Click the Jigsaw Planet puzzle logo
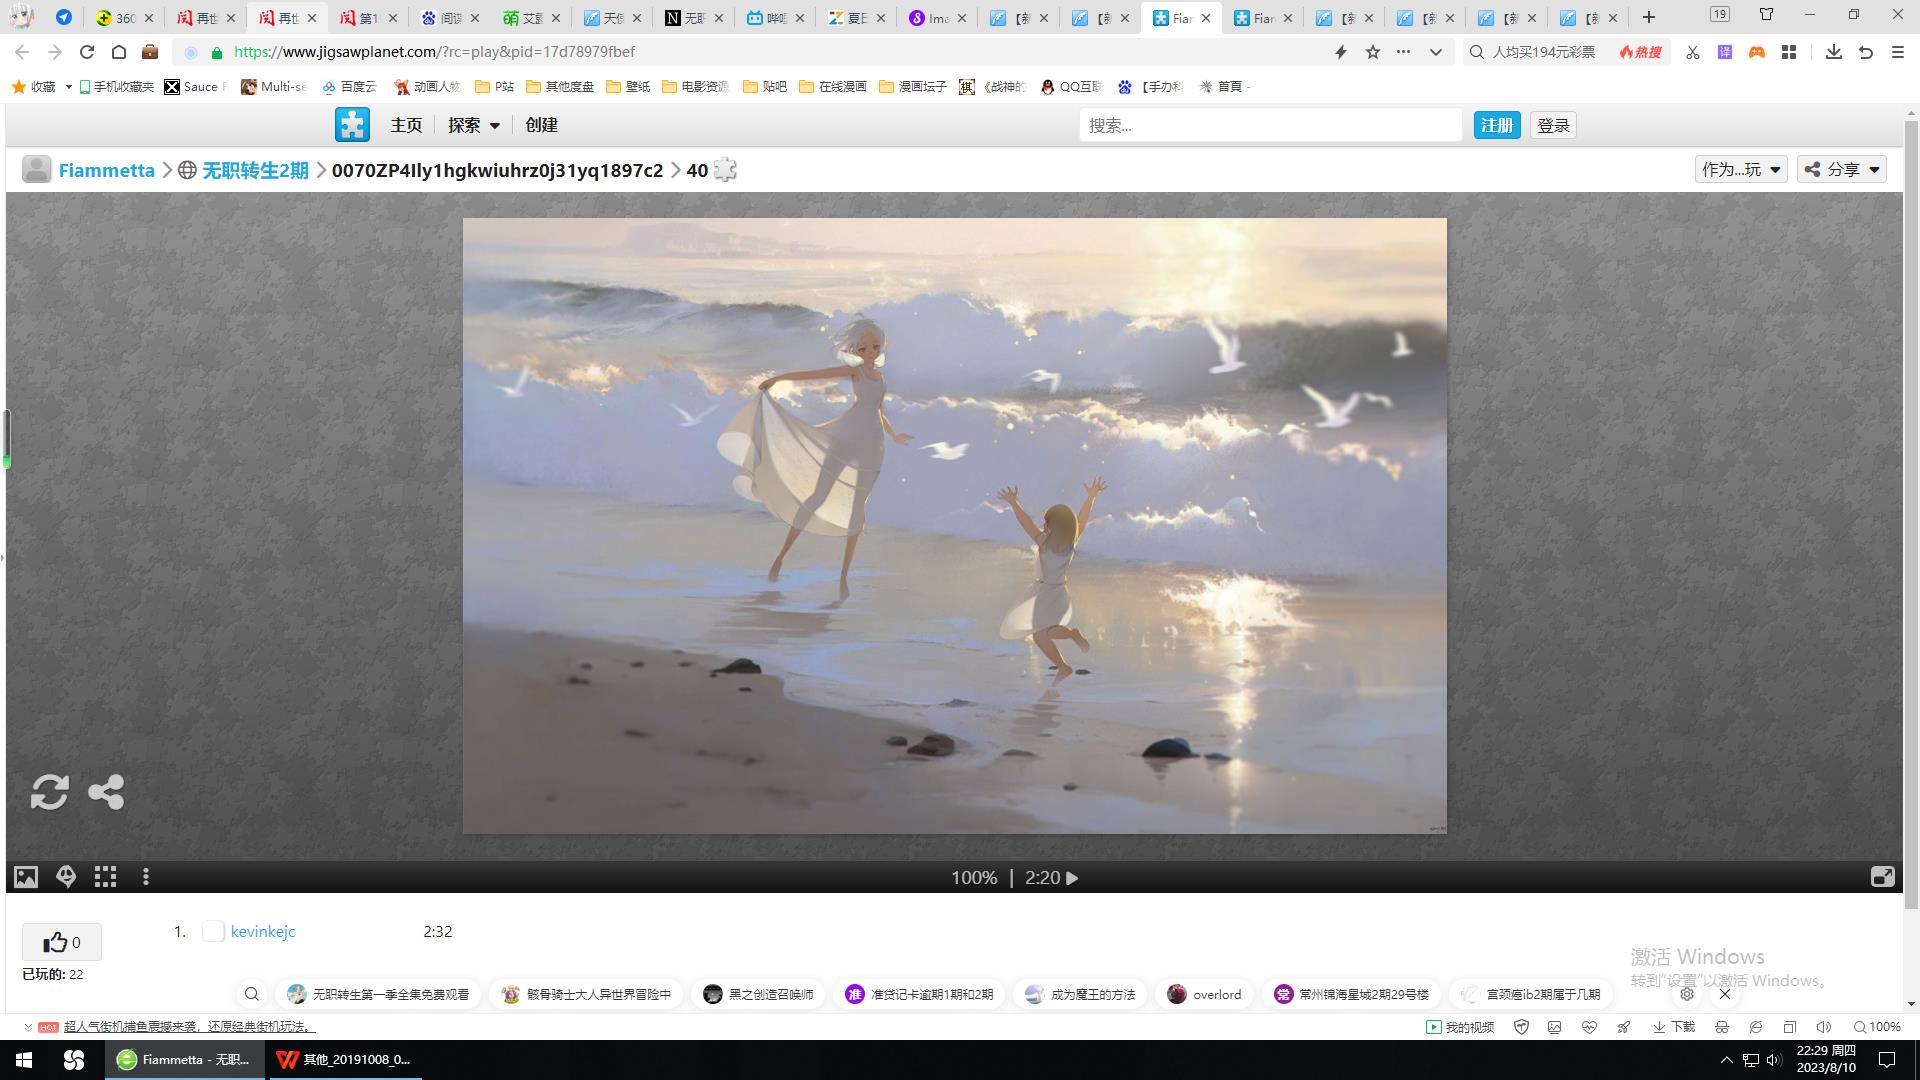The width and height of the screenshot is (1920, 1080). 352,125
